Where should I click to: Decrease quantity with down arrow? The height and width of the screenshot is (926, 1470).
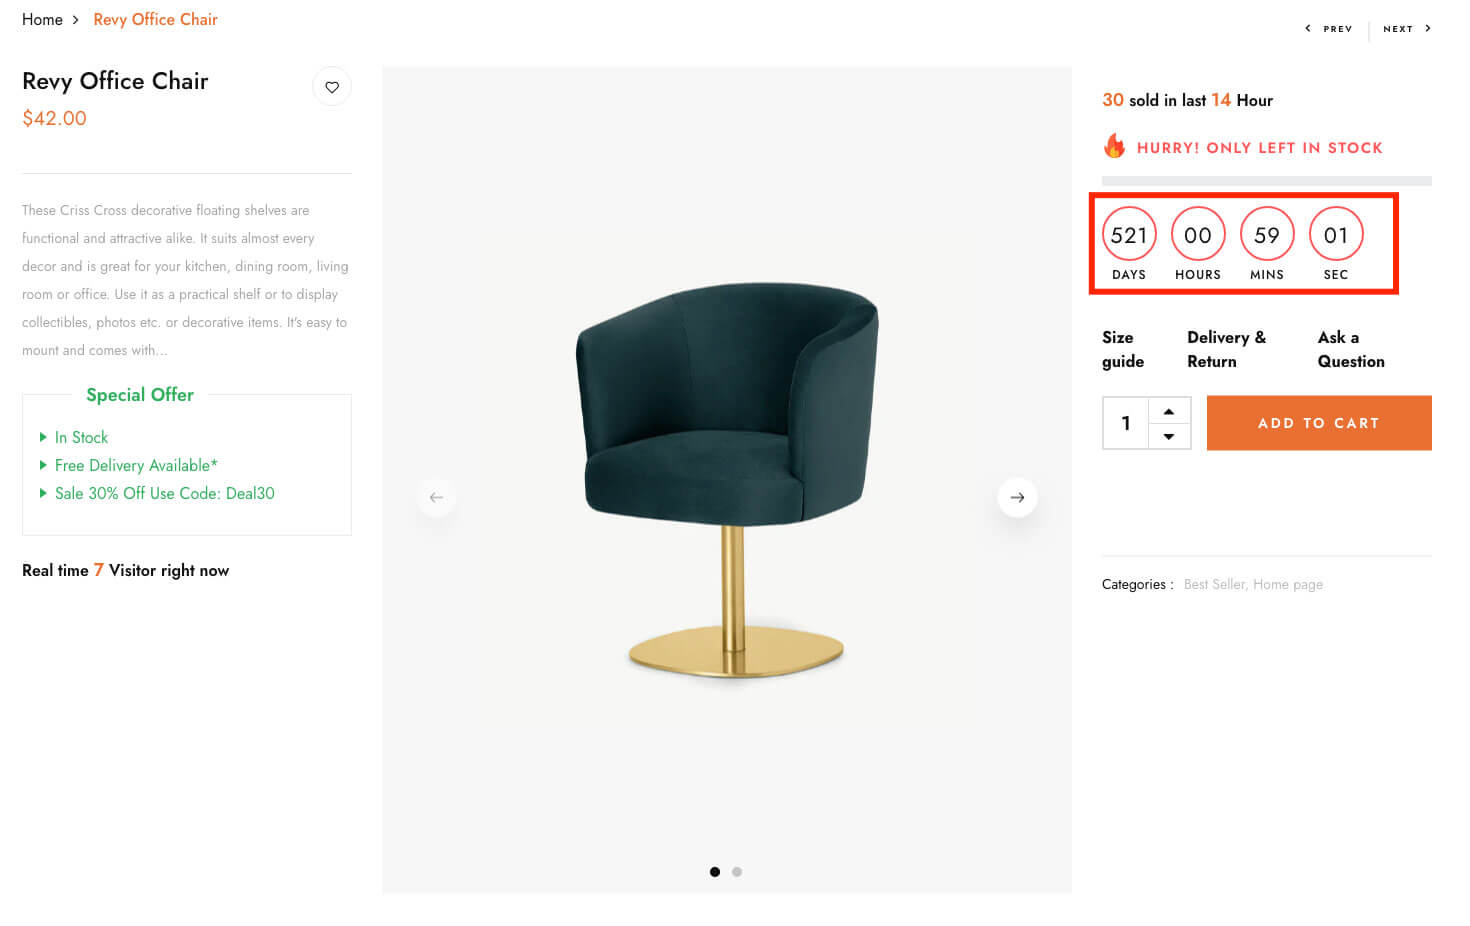pyautogui.click(x=1169, y=436)
